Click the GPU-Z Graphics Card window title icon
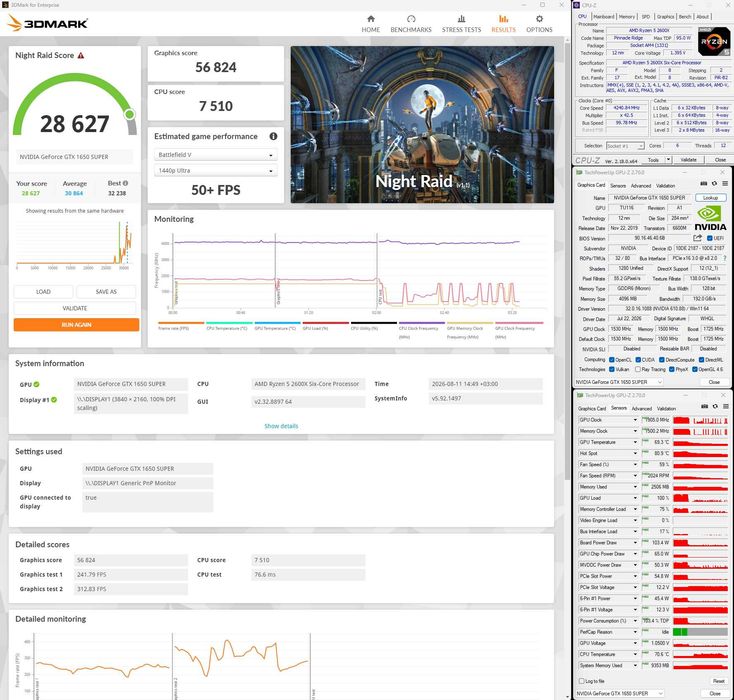The width and height of the screenshot is (734, 700). [x=579, y=172]
